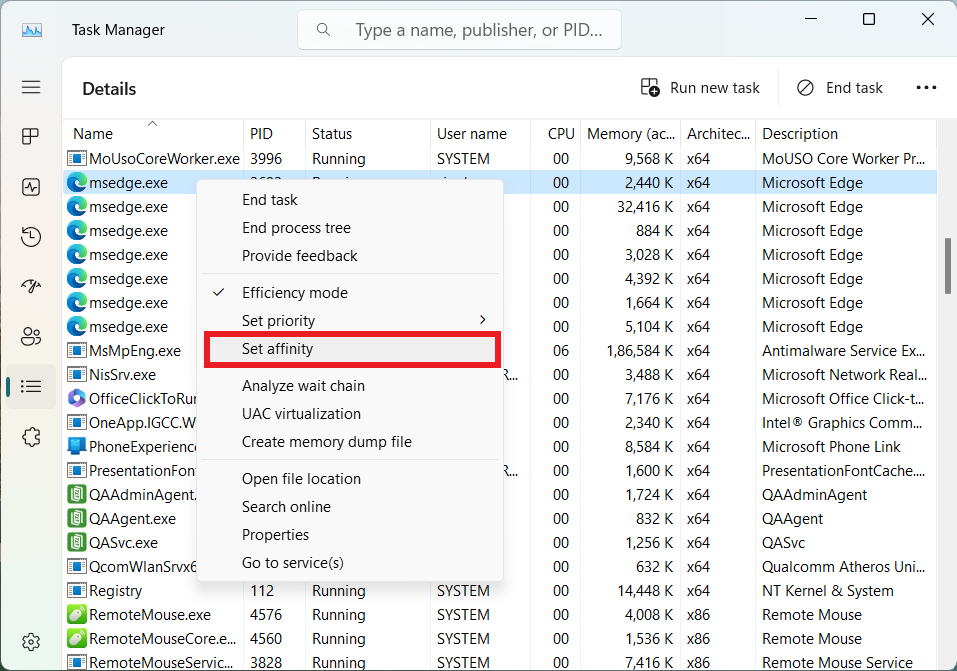
Task: Open Properties from context menu
Action: click(351, 535)
